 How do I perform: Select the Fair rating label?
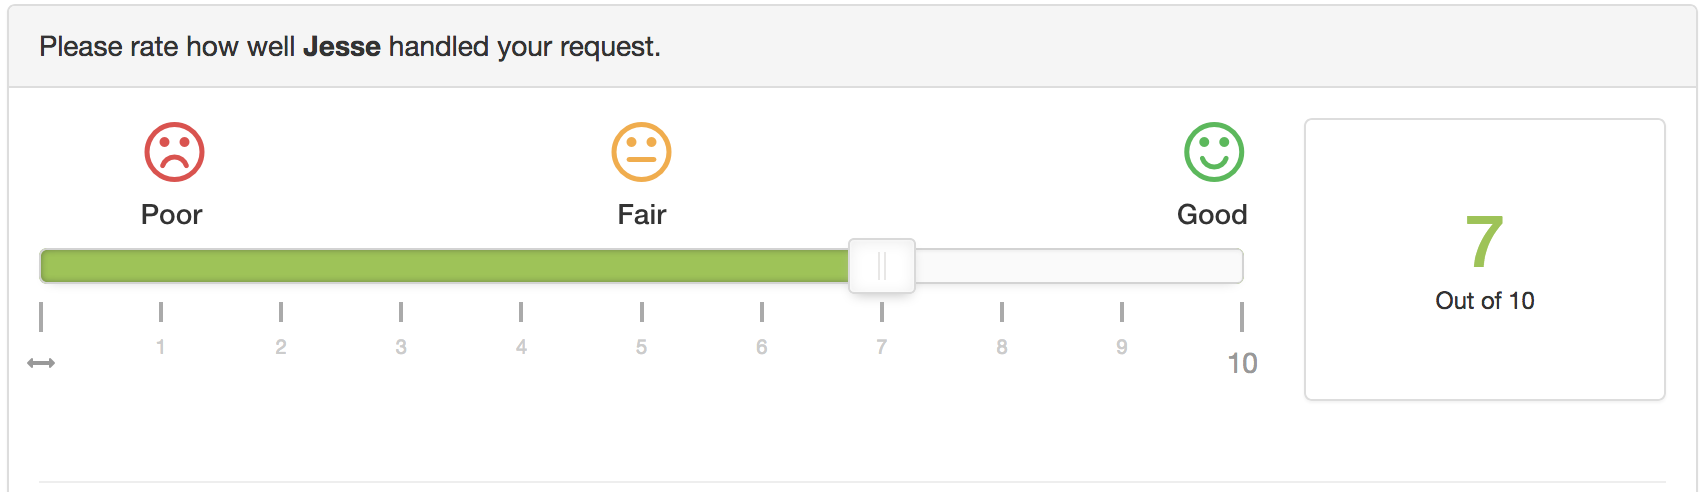point(642,215)
